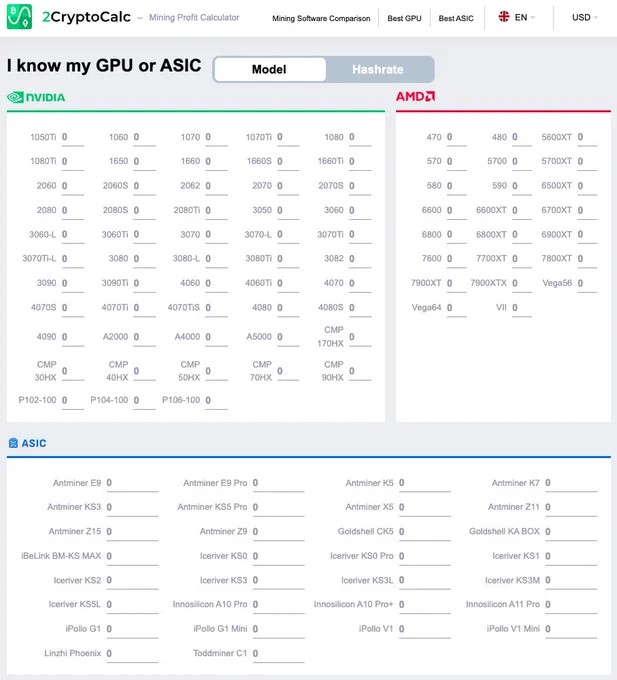617x680 pixels.
Task: Click the Antminer Z15 label
Action: tap(75, 531)
